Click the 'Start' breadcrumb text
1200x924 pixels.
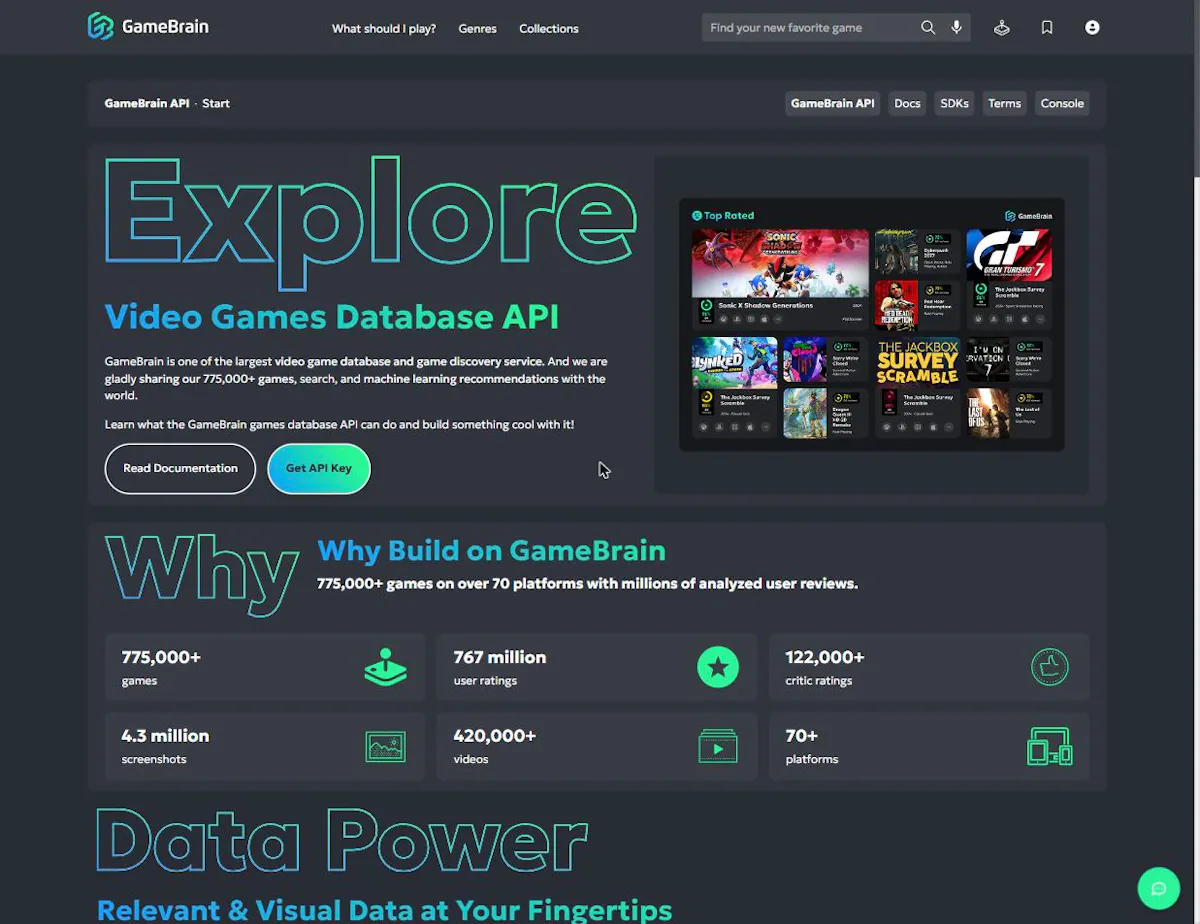tap(216, 103)
